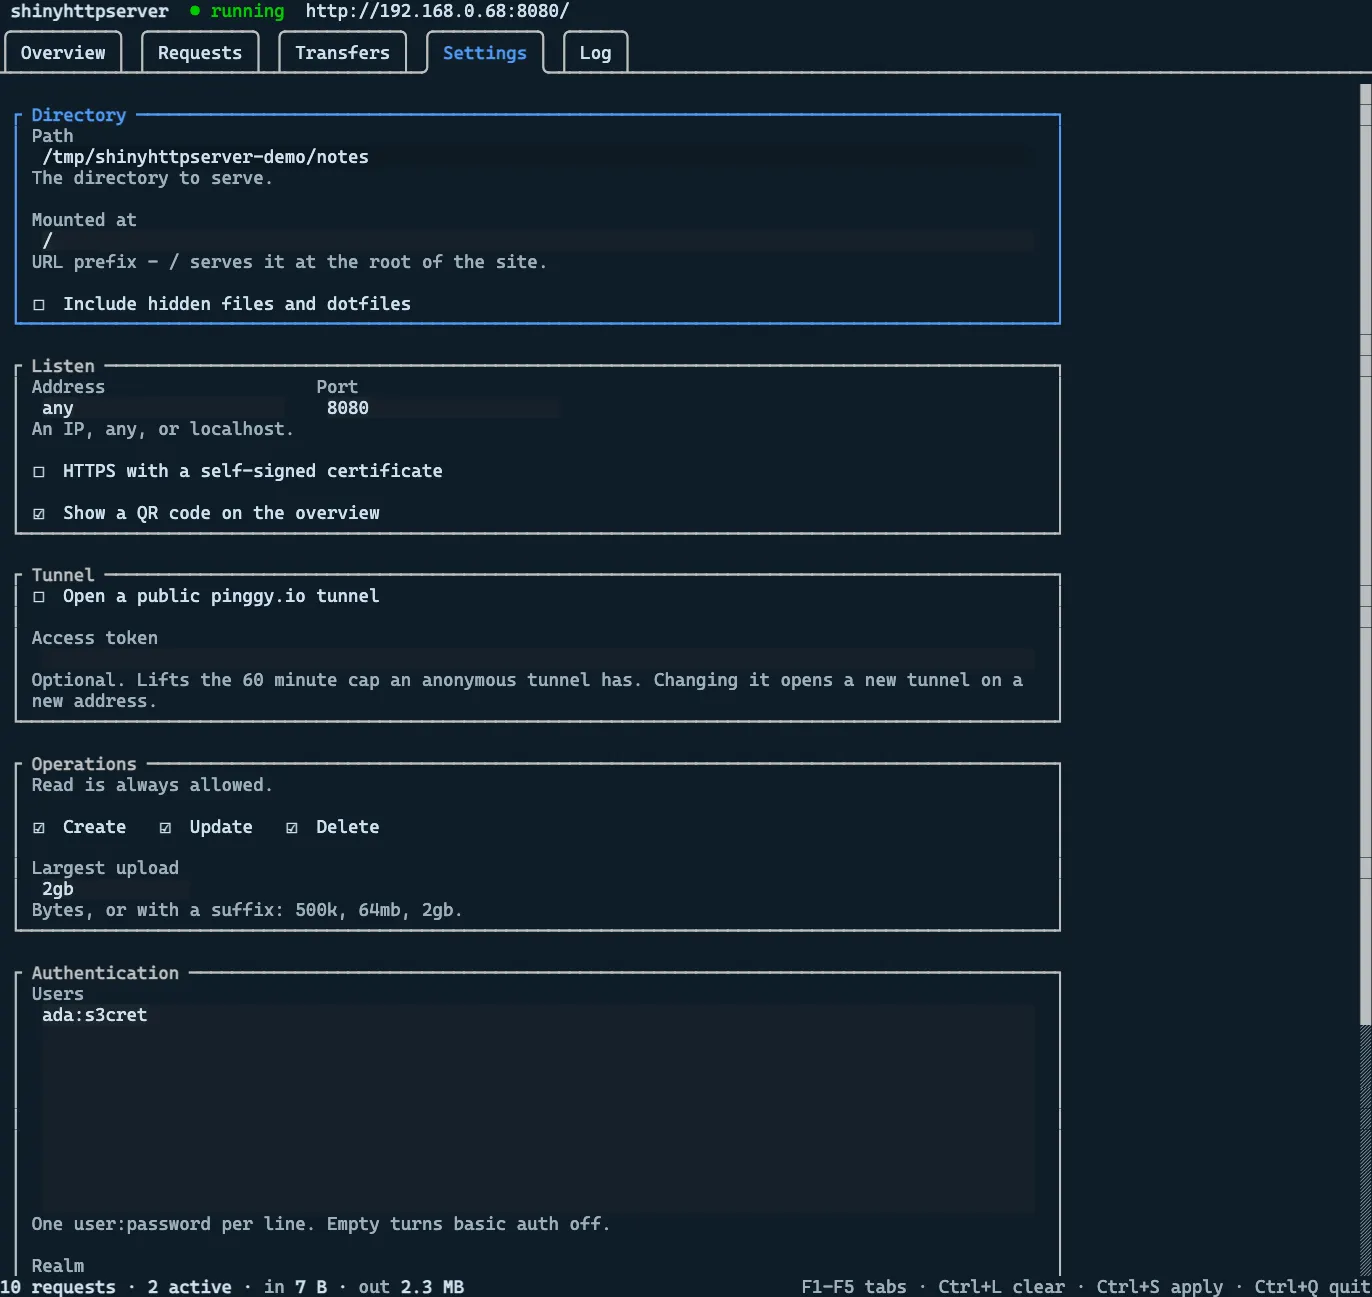This screenshot has width=1372, height=1297.
Task: Open the Requests tab
Action: click(x=200, y=53)
